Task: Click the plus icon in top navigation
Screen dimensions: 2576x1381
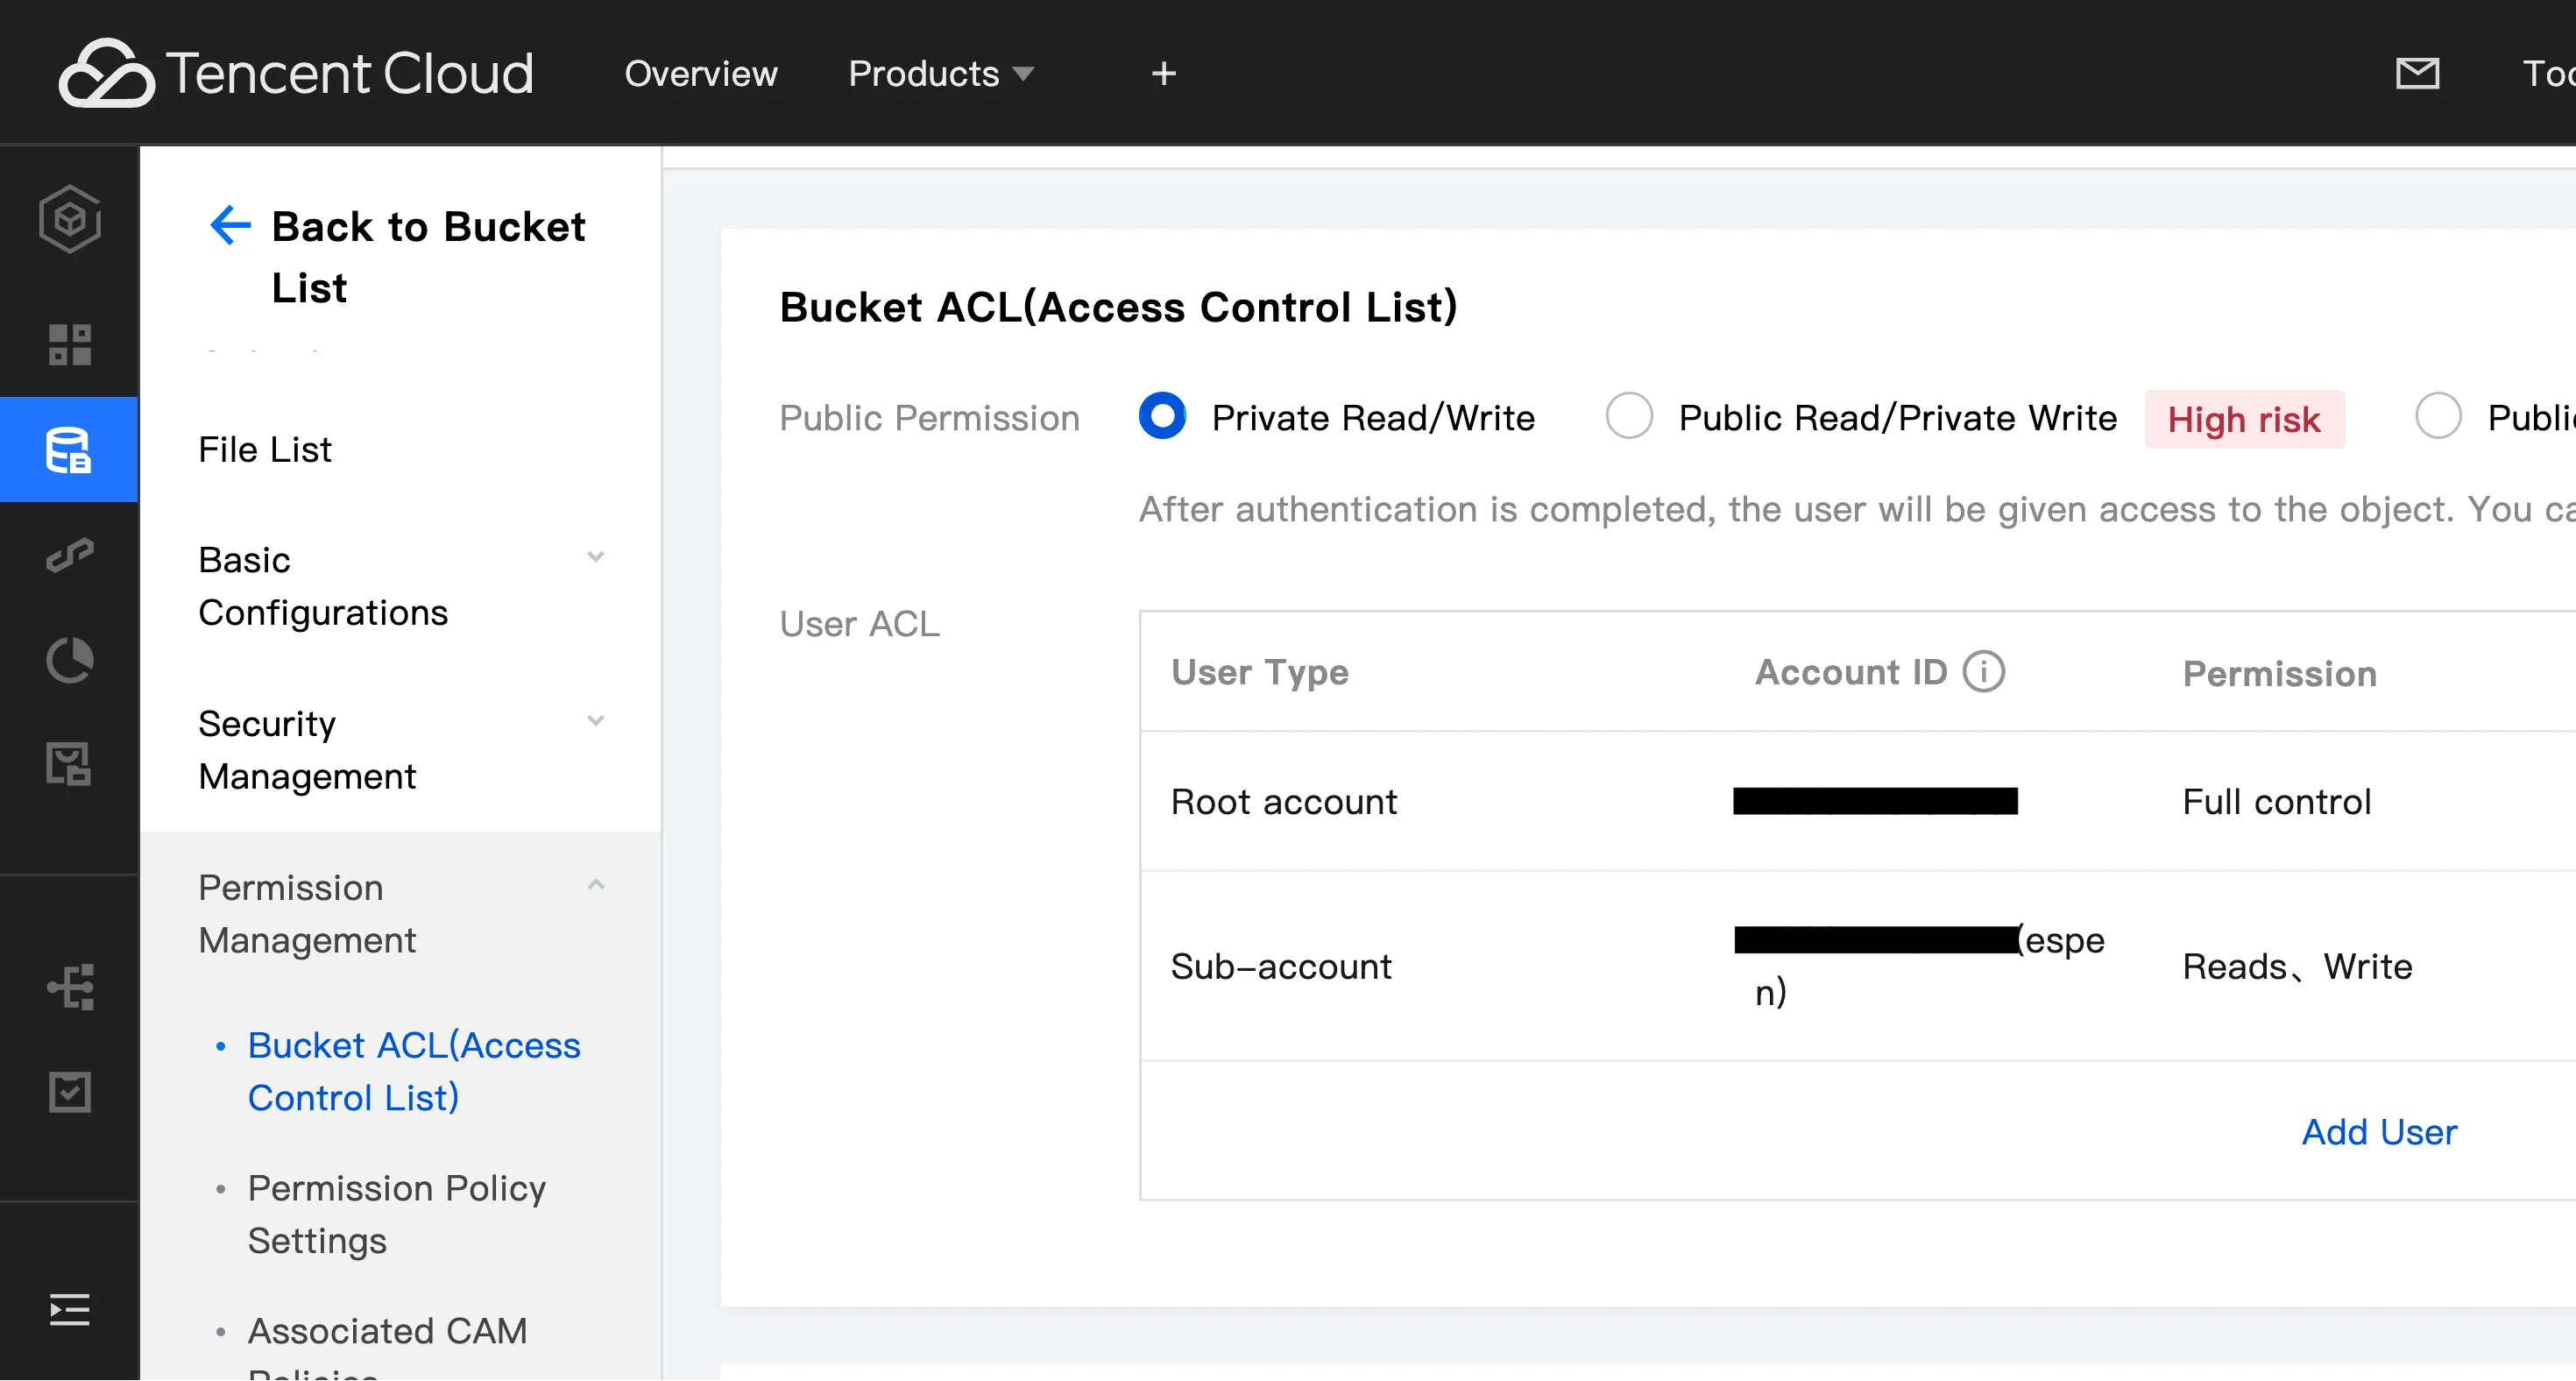Action: point(1163,73)
